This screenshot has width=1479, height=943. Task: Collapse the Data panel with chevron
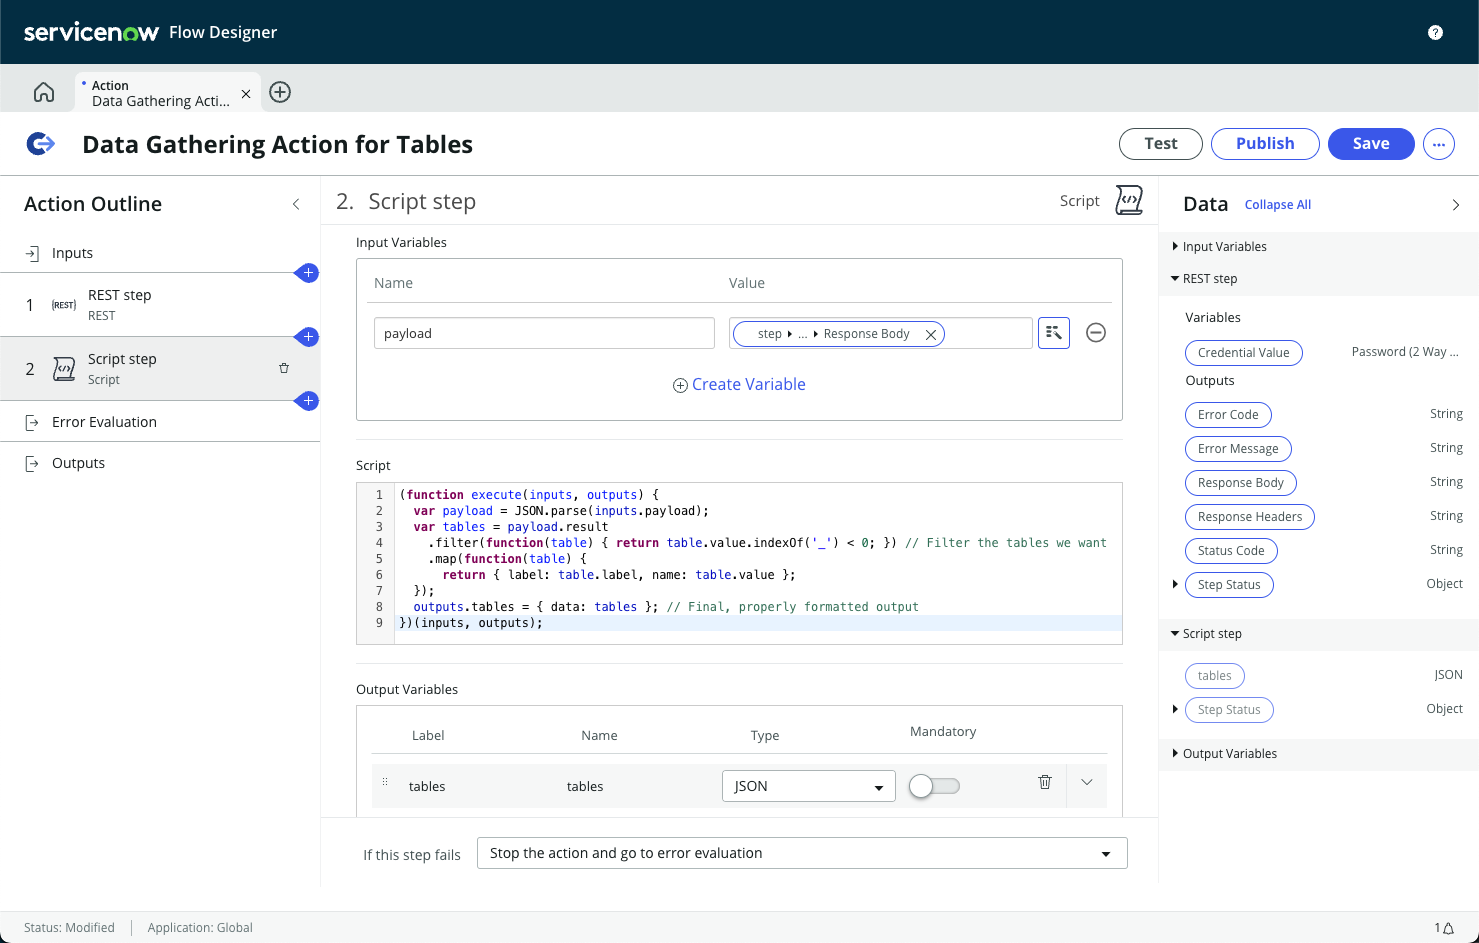[1456, 205]
